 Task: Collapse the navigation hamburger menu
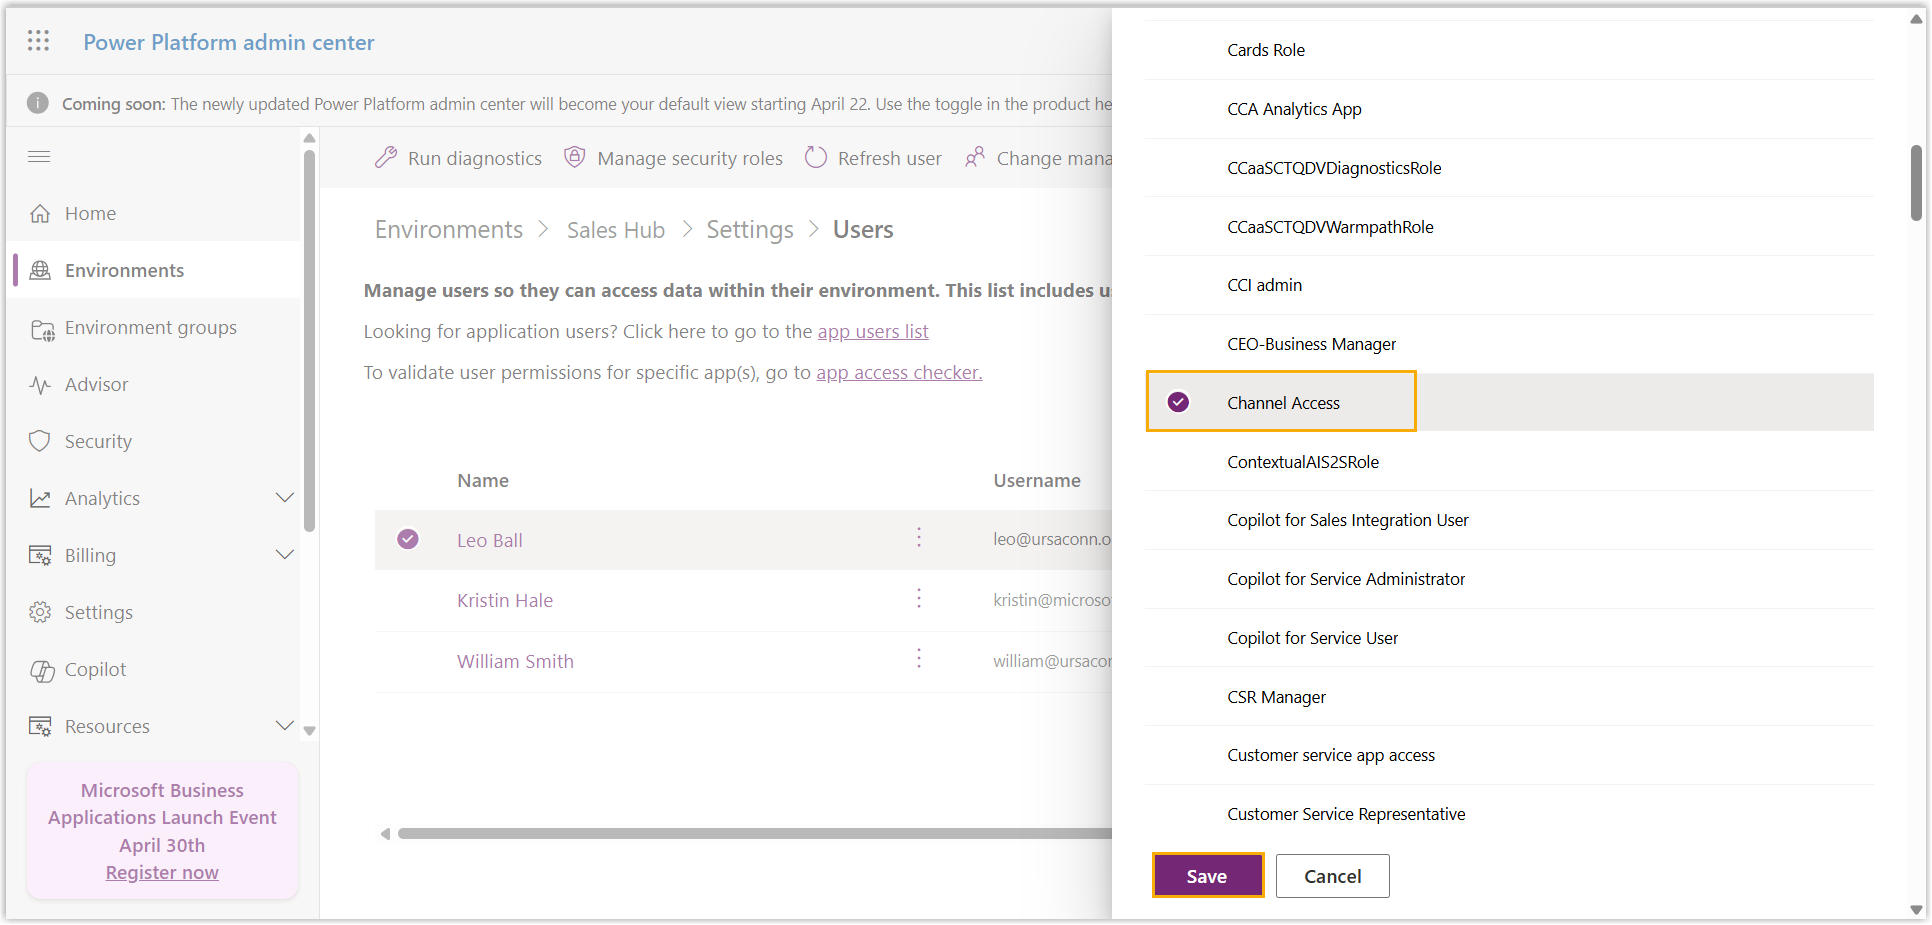(x=39, y=157)
